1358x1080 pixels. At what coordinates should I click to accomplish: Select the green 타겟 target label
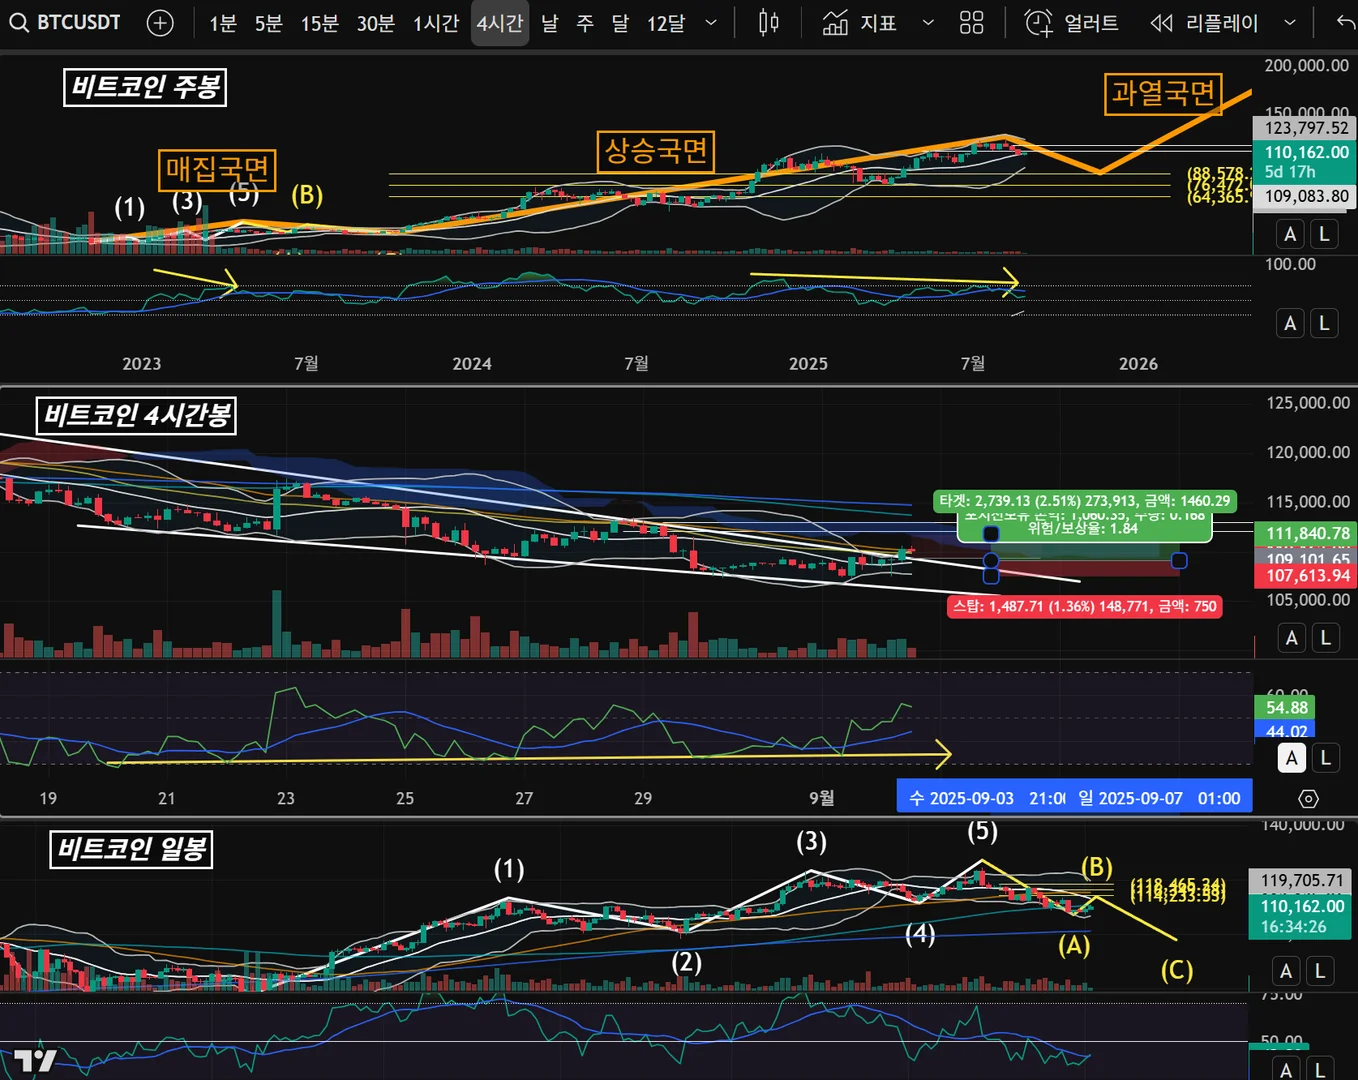pos(1084,501)
